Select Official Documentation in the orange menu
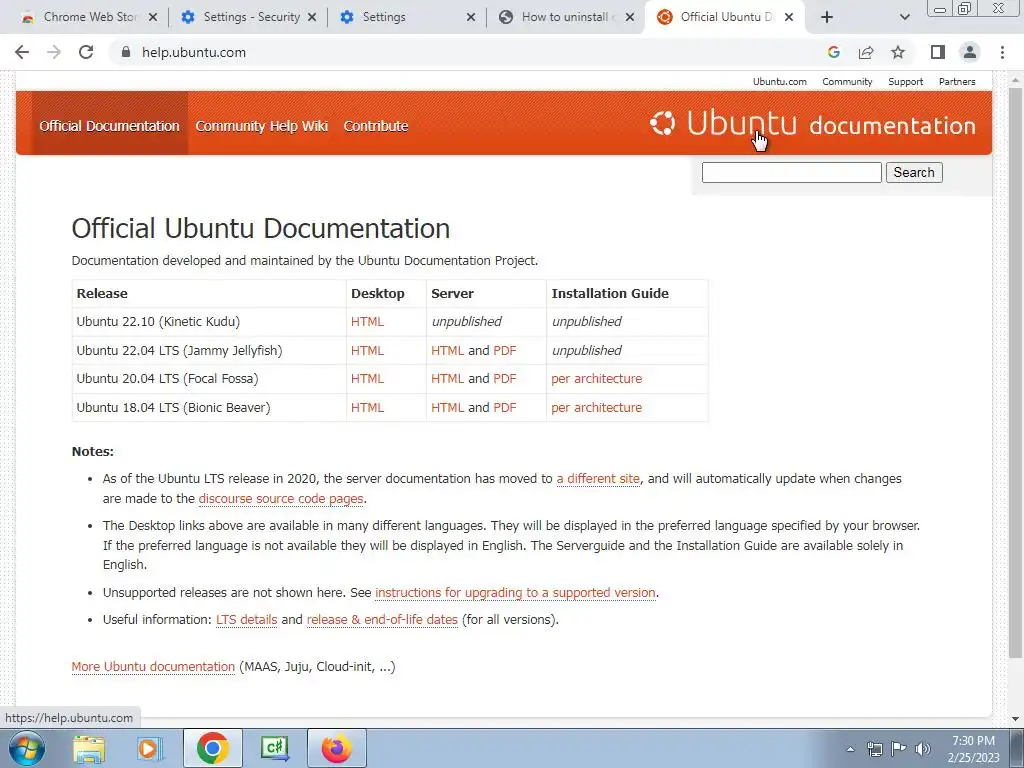This screenshot has width=1024, height=768. (109, 126)
